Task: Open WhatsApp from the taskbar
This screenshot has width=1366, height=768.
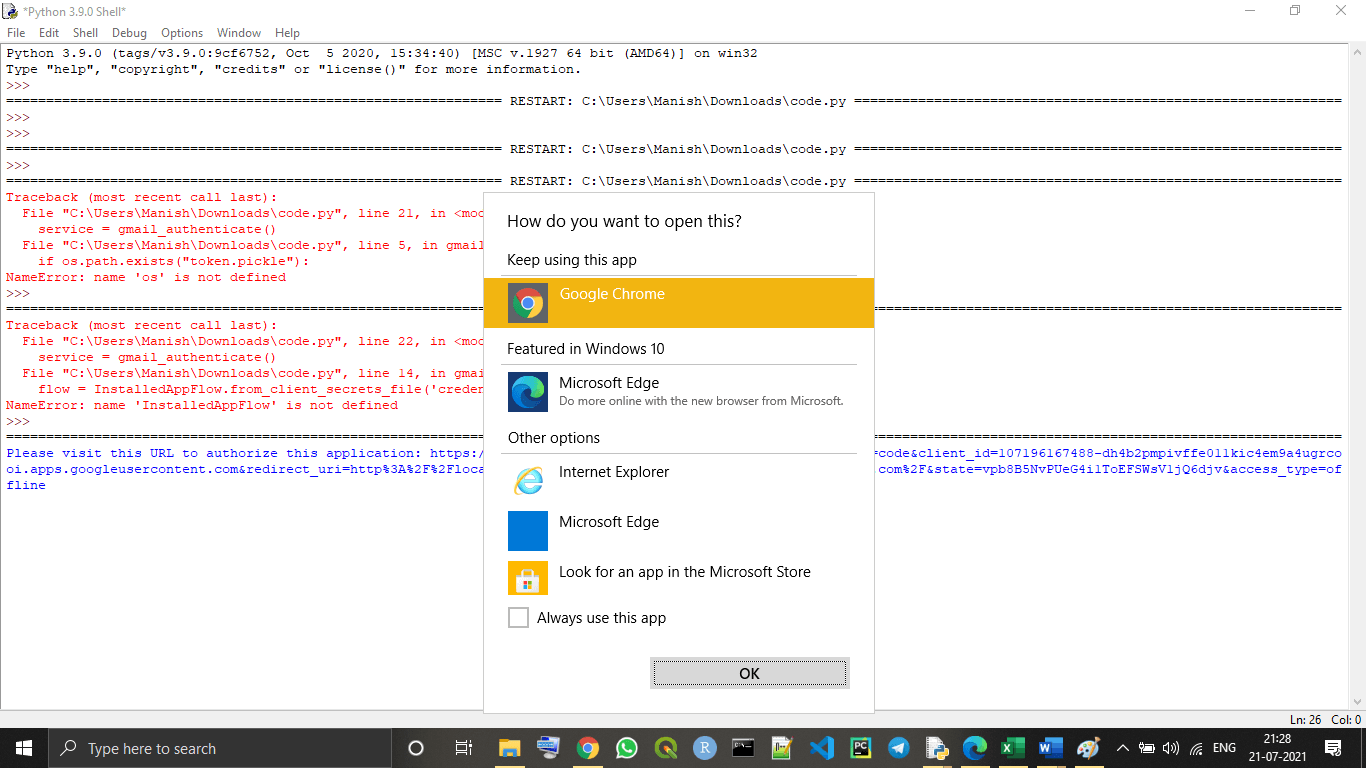Action: pyautogui.click(x=626, y=748)
